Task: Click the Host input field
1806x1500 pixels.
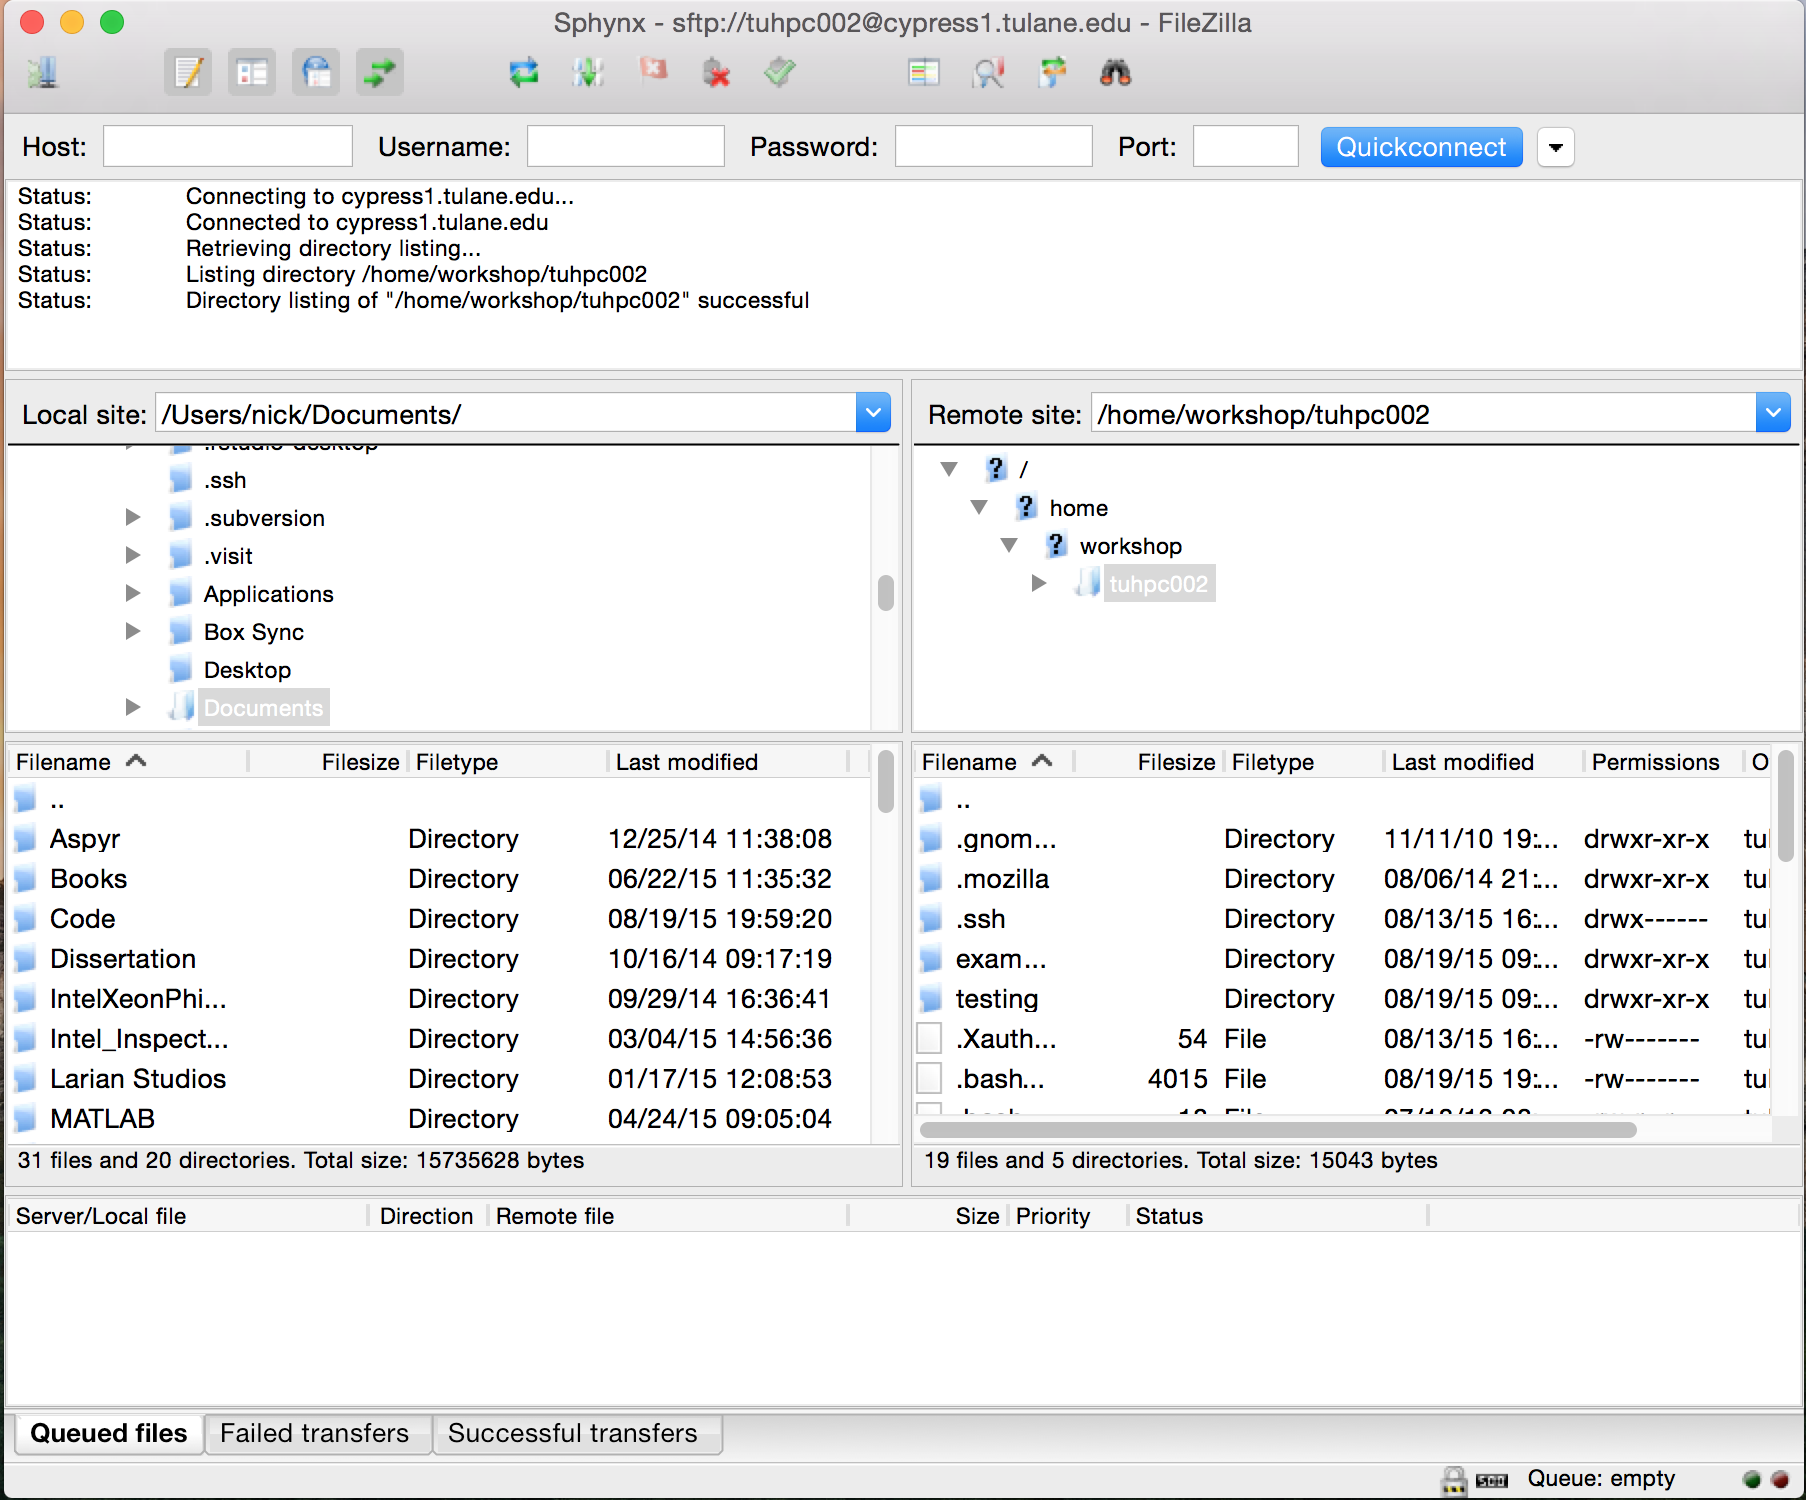Action: [x=228, y=147]
